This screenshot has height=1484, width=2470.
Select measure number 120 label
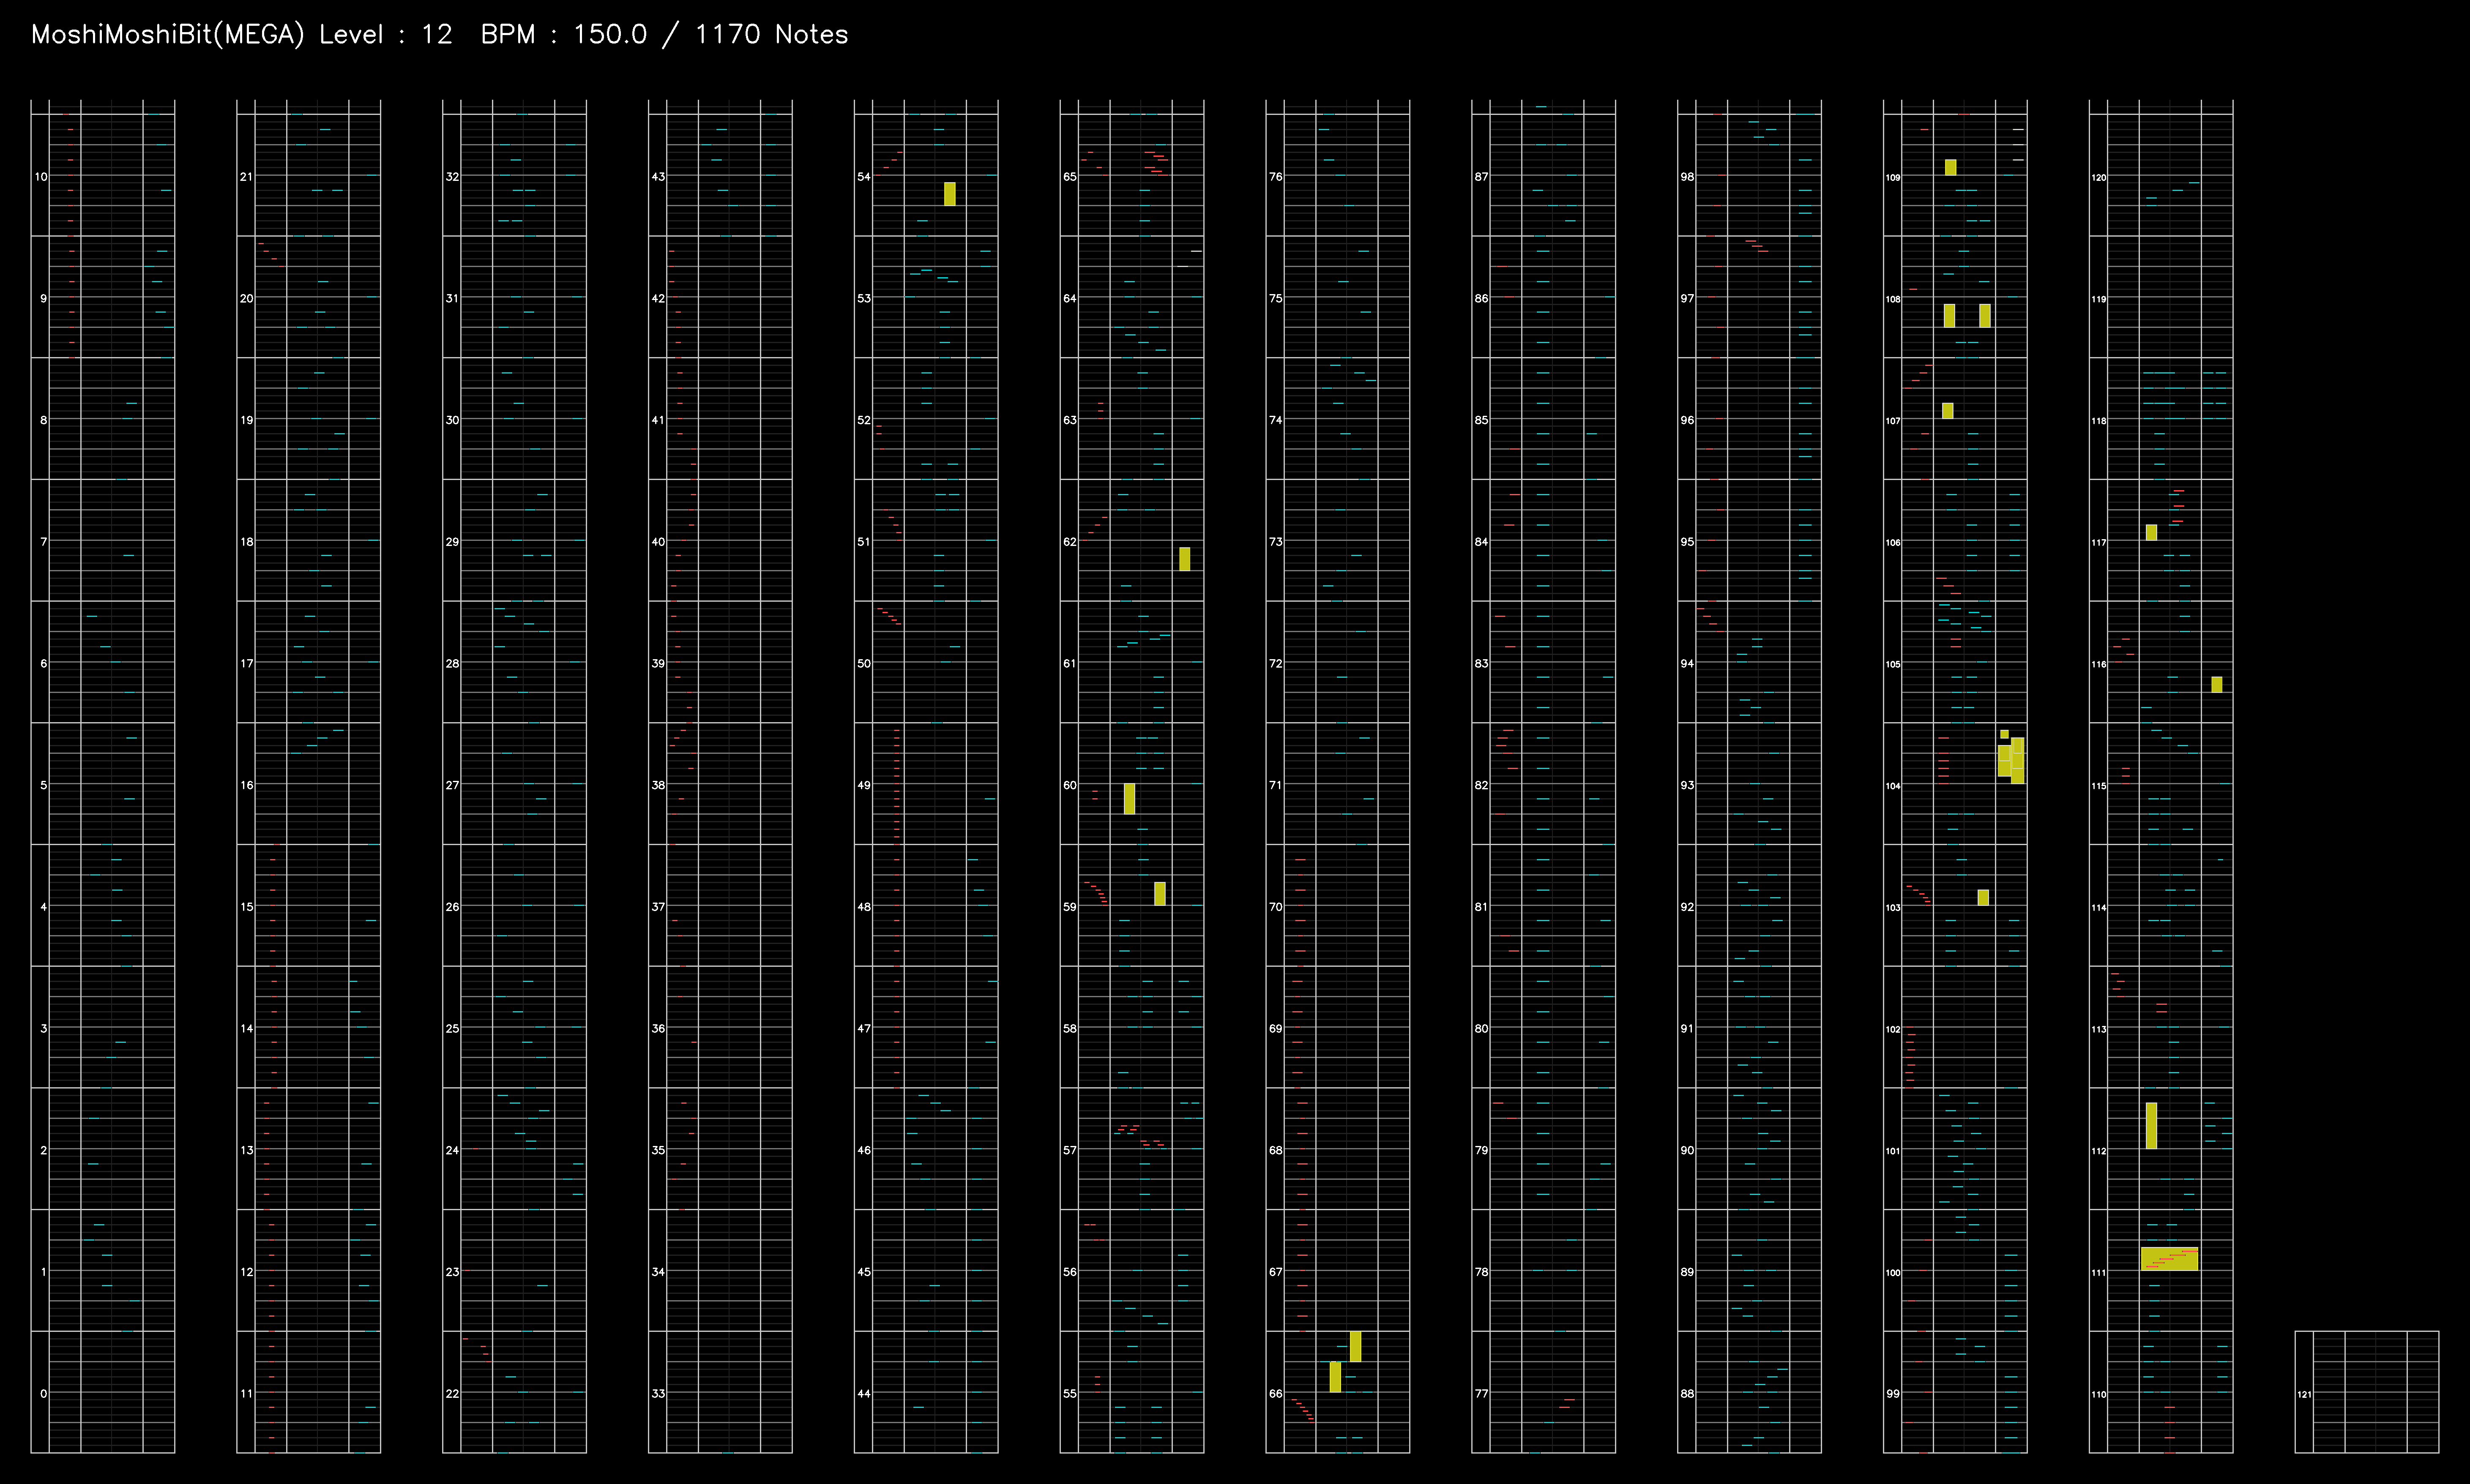[2099, 178]
